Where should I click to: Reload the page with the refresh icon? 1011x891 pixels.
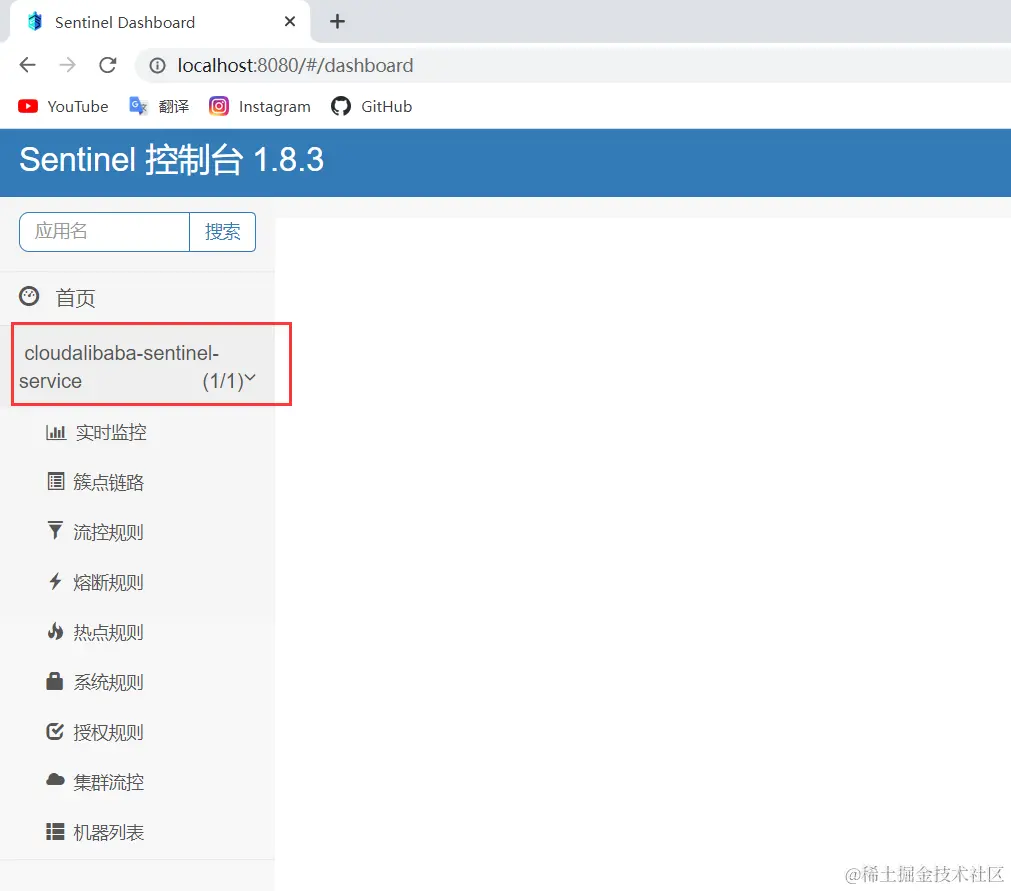pyautogui.click(x=108, y=65)
